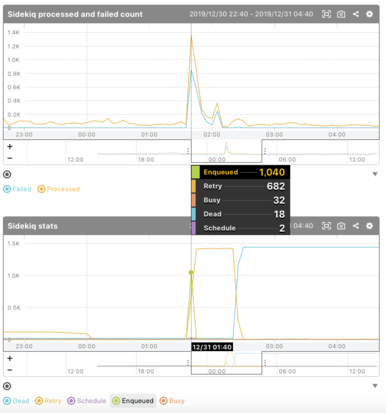
Task: Click the Busy legend label
Action: click(x=177, y=401)
